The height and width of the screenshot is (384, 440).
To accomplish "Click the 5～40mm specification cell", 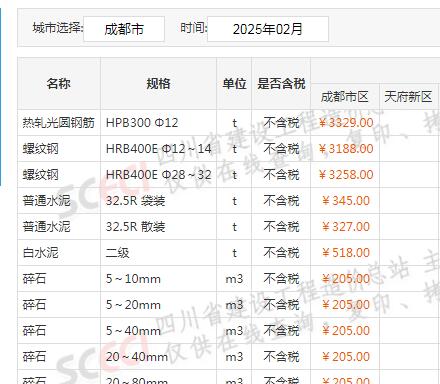I will point(158,331).
